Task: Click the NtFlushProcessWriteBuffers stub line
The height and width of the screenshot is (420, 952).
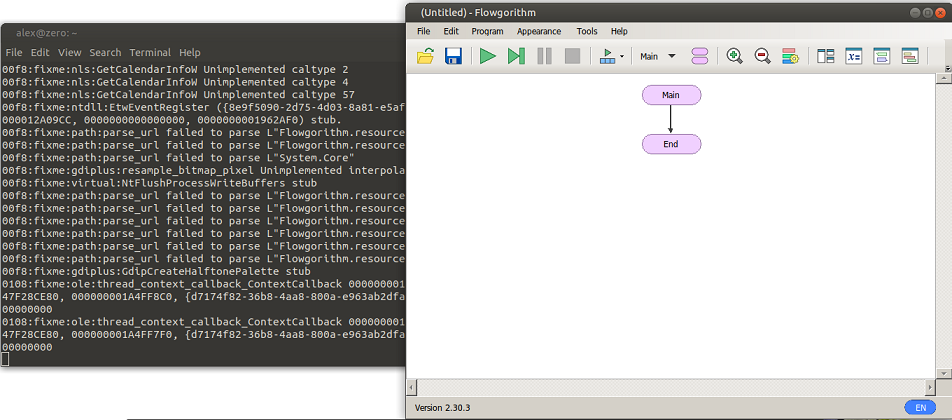Action: click(x=160, y=183)
